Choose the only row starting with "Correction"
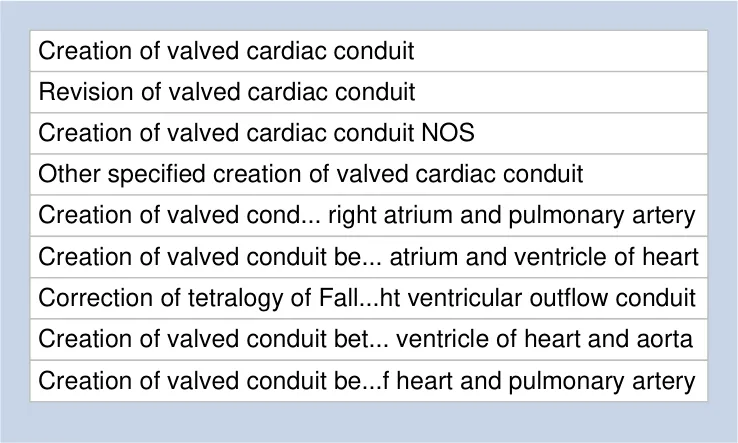Image resolution: width=738 pixels, height=443 pixels. 368,298
